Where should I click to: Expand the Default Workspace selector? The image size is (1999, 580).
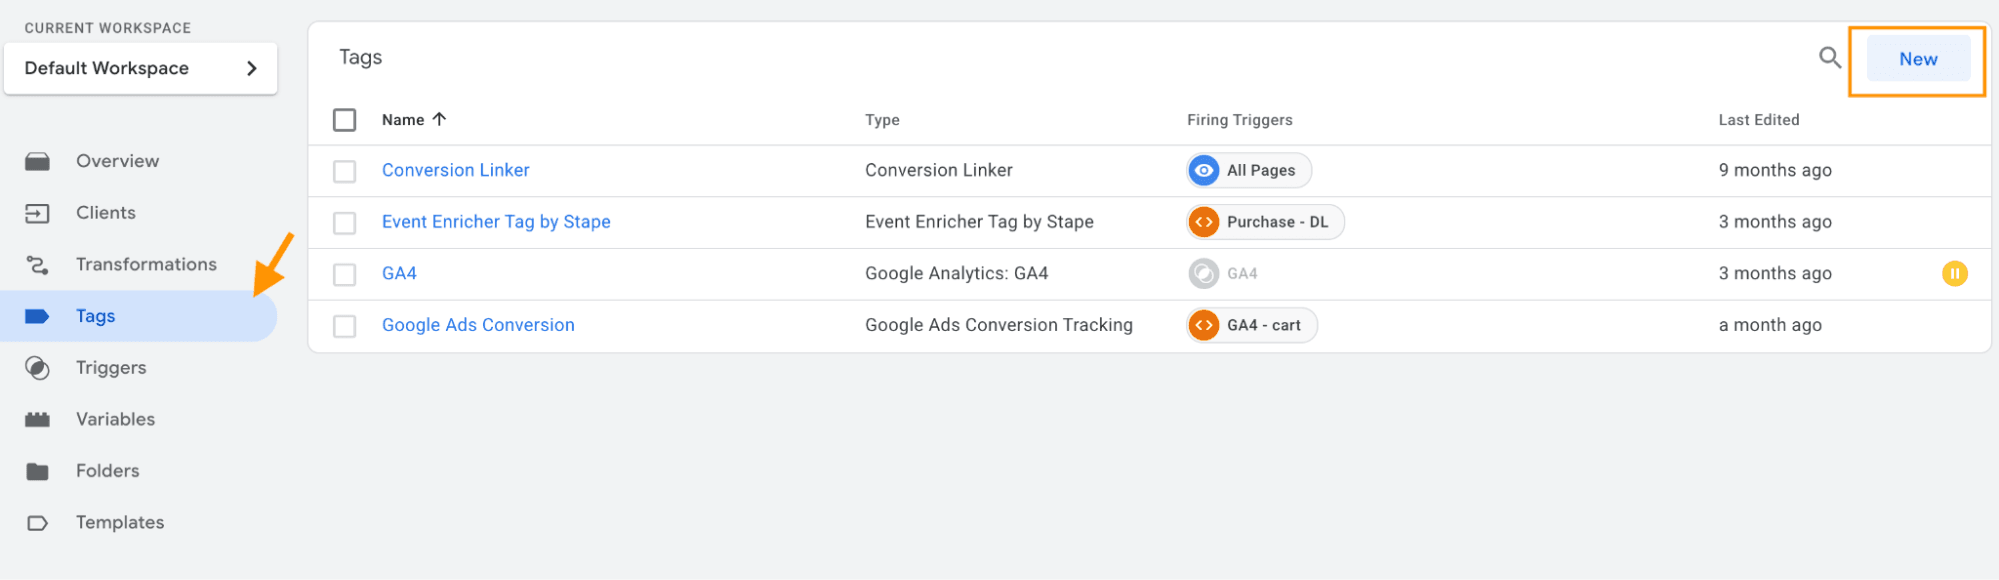(x=140, y=68)
